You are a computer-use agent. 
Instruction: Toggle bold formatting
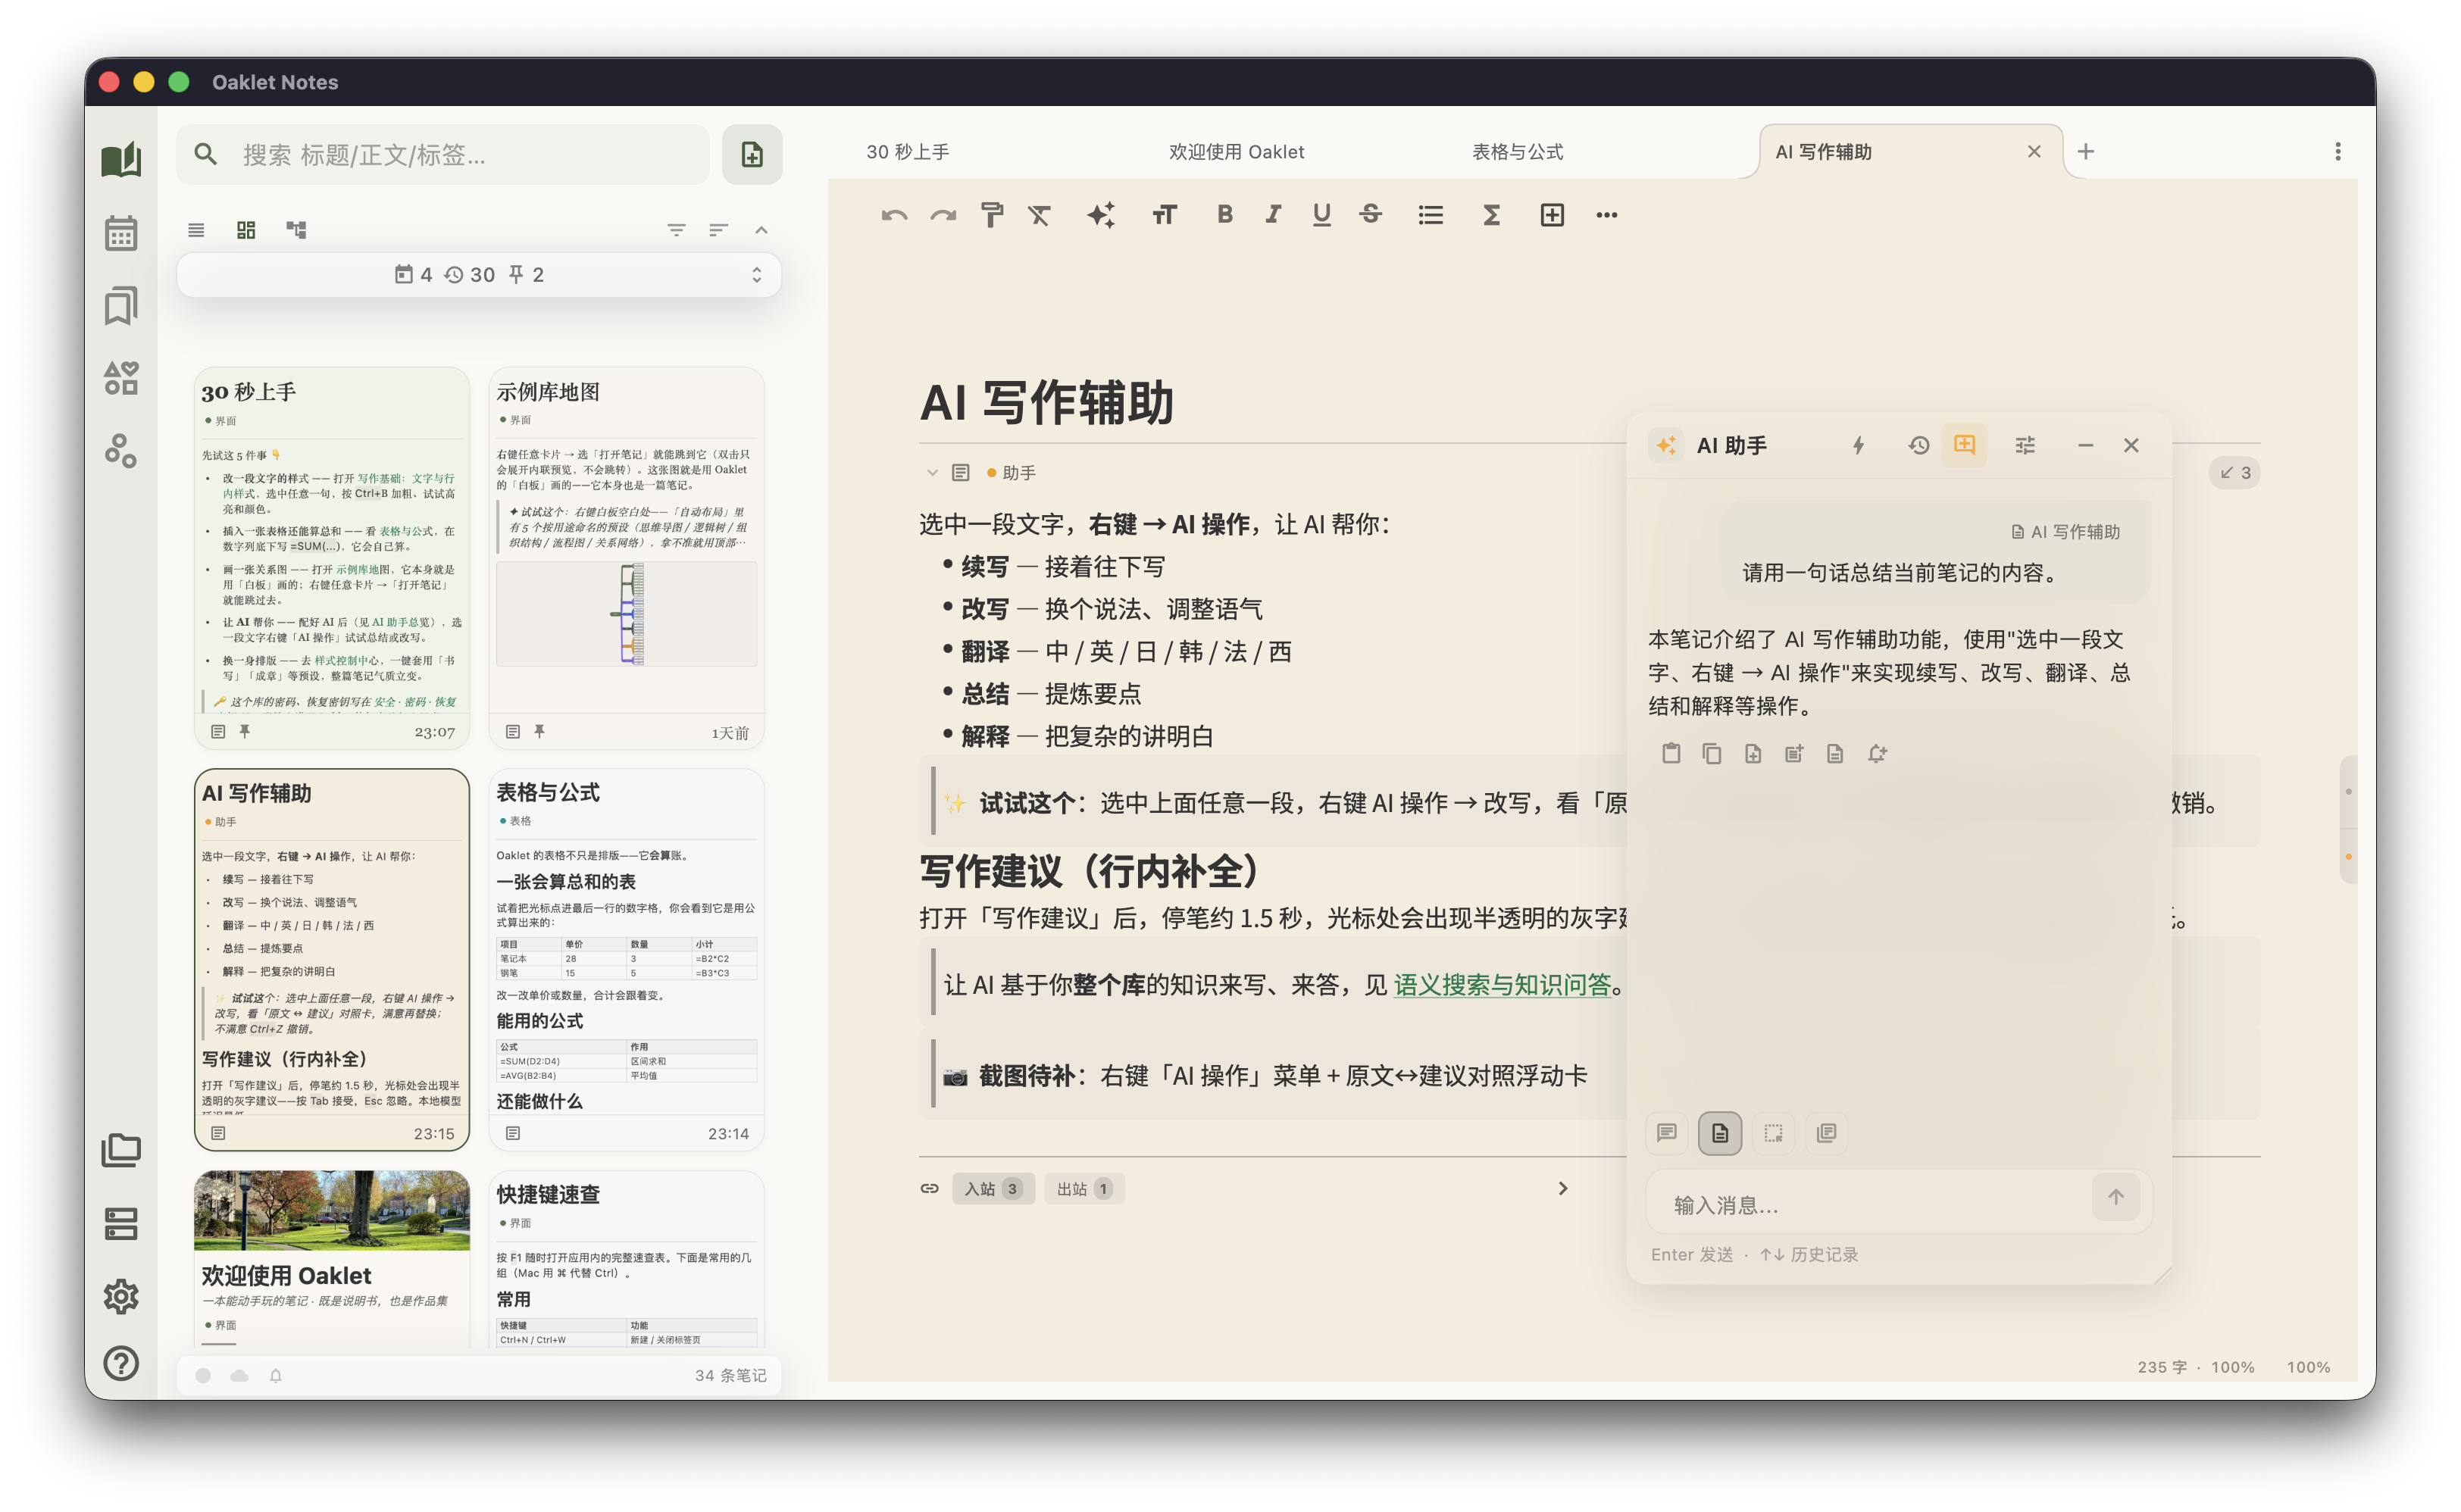tap(1225, 215)
